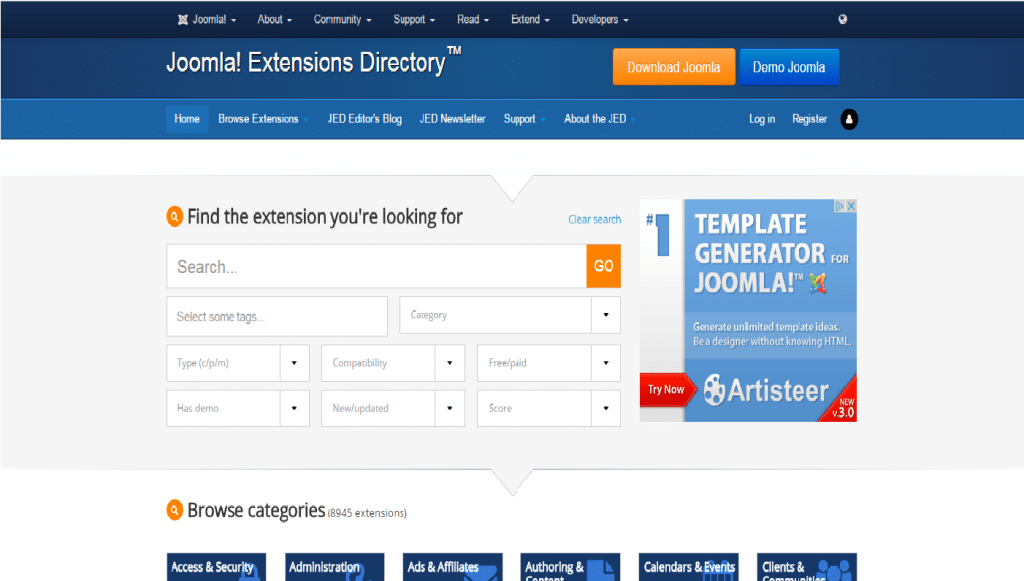The height and width of the screenshot is (581, 1024).
Task: Open the Community menu in top bar
Action: pos(342,19)
